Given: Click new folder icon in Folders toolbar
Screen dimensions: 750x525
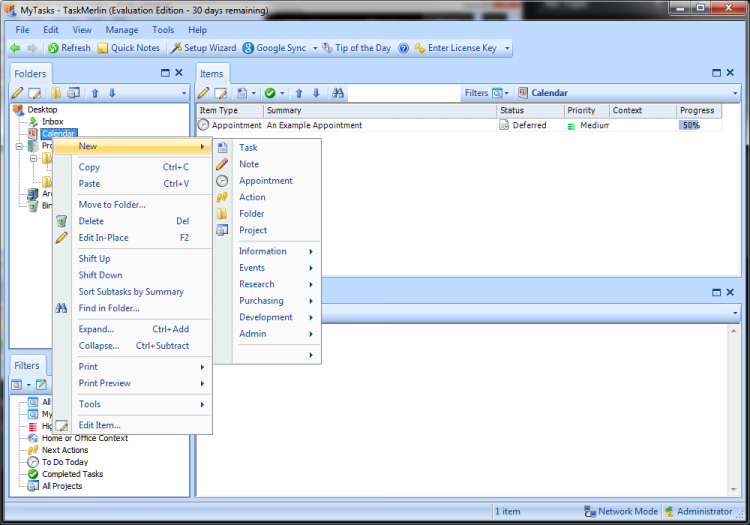Looking at the screenshot, I should (x=56, y=93).
